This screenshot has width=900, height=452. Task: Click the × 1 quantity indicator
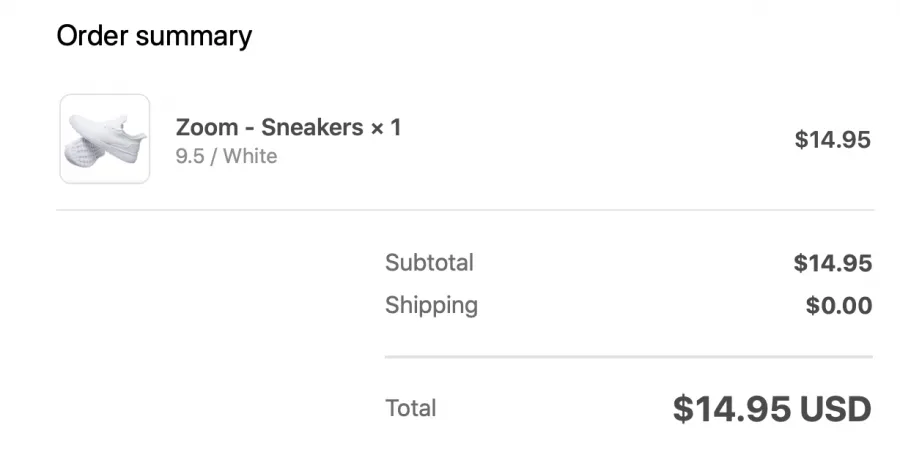coord(386,127)
